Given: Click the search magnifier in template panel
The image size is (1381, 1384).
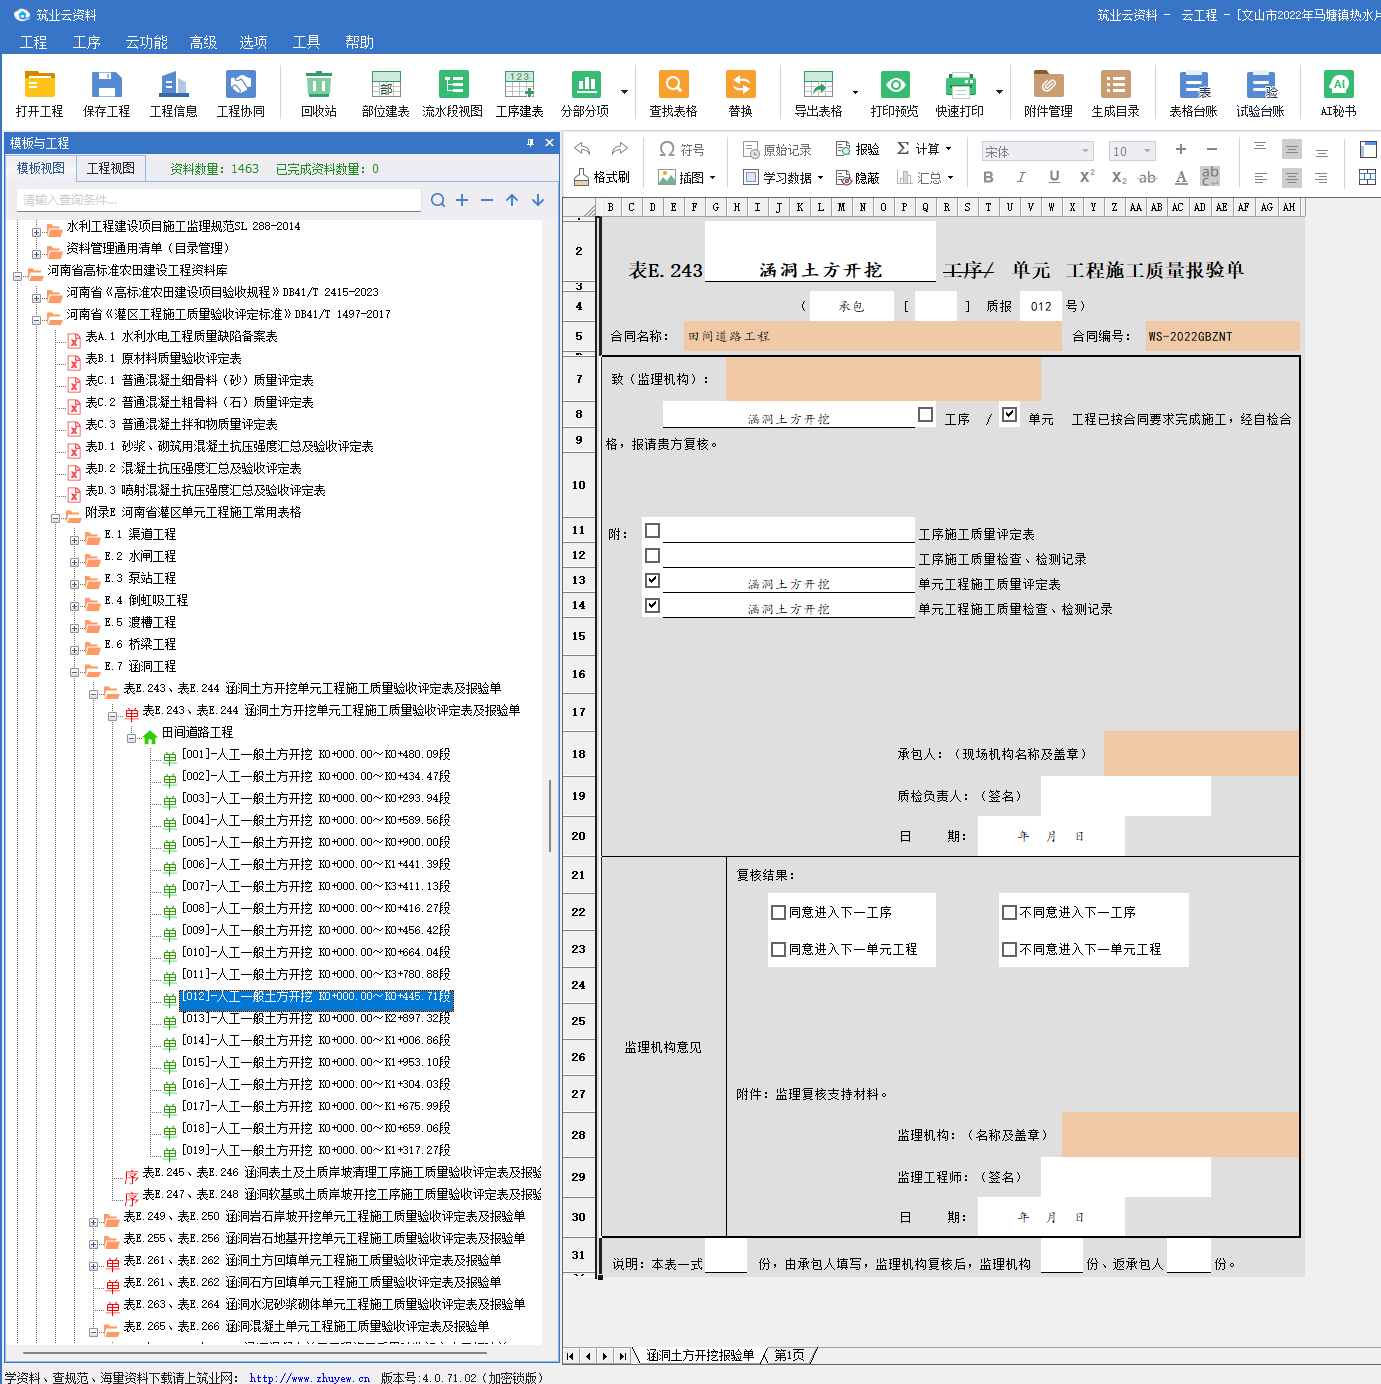Looking at the screenshot, I should click(x=438, y=200).
